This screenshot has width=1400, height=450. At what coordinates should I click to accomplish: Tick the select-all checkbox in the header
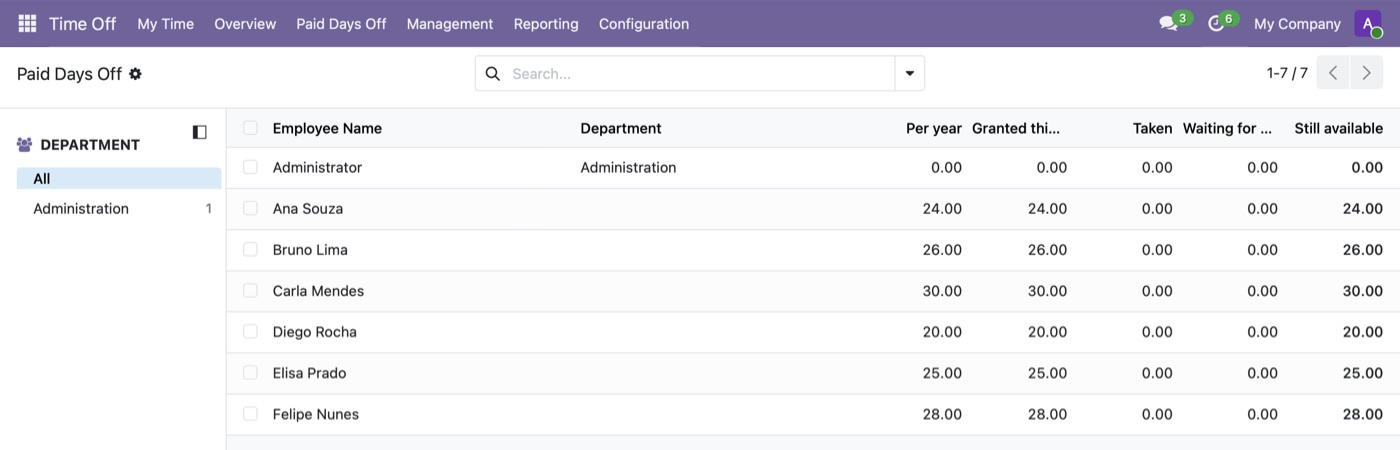pyautogui.click(x=250, y=128)
